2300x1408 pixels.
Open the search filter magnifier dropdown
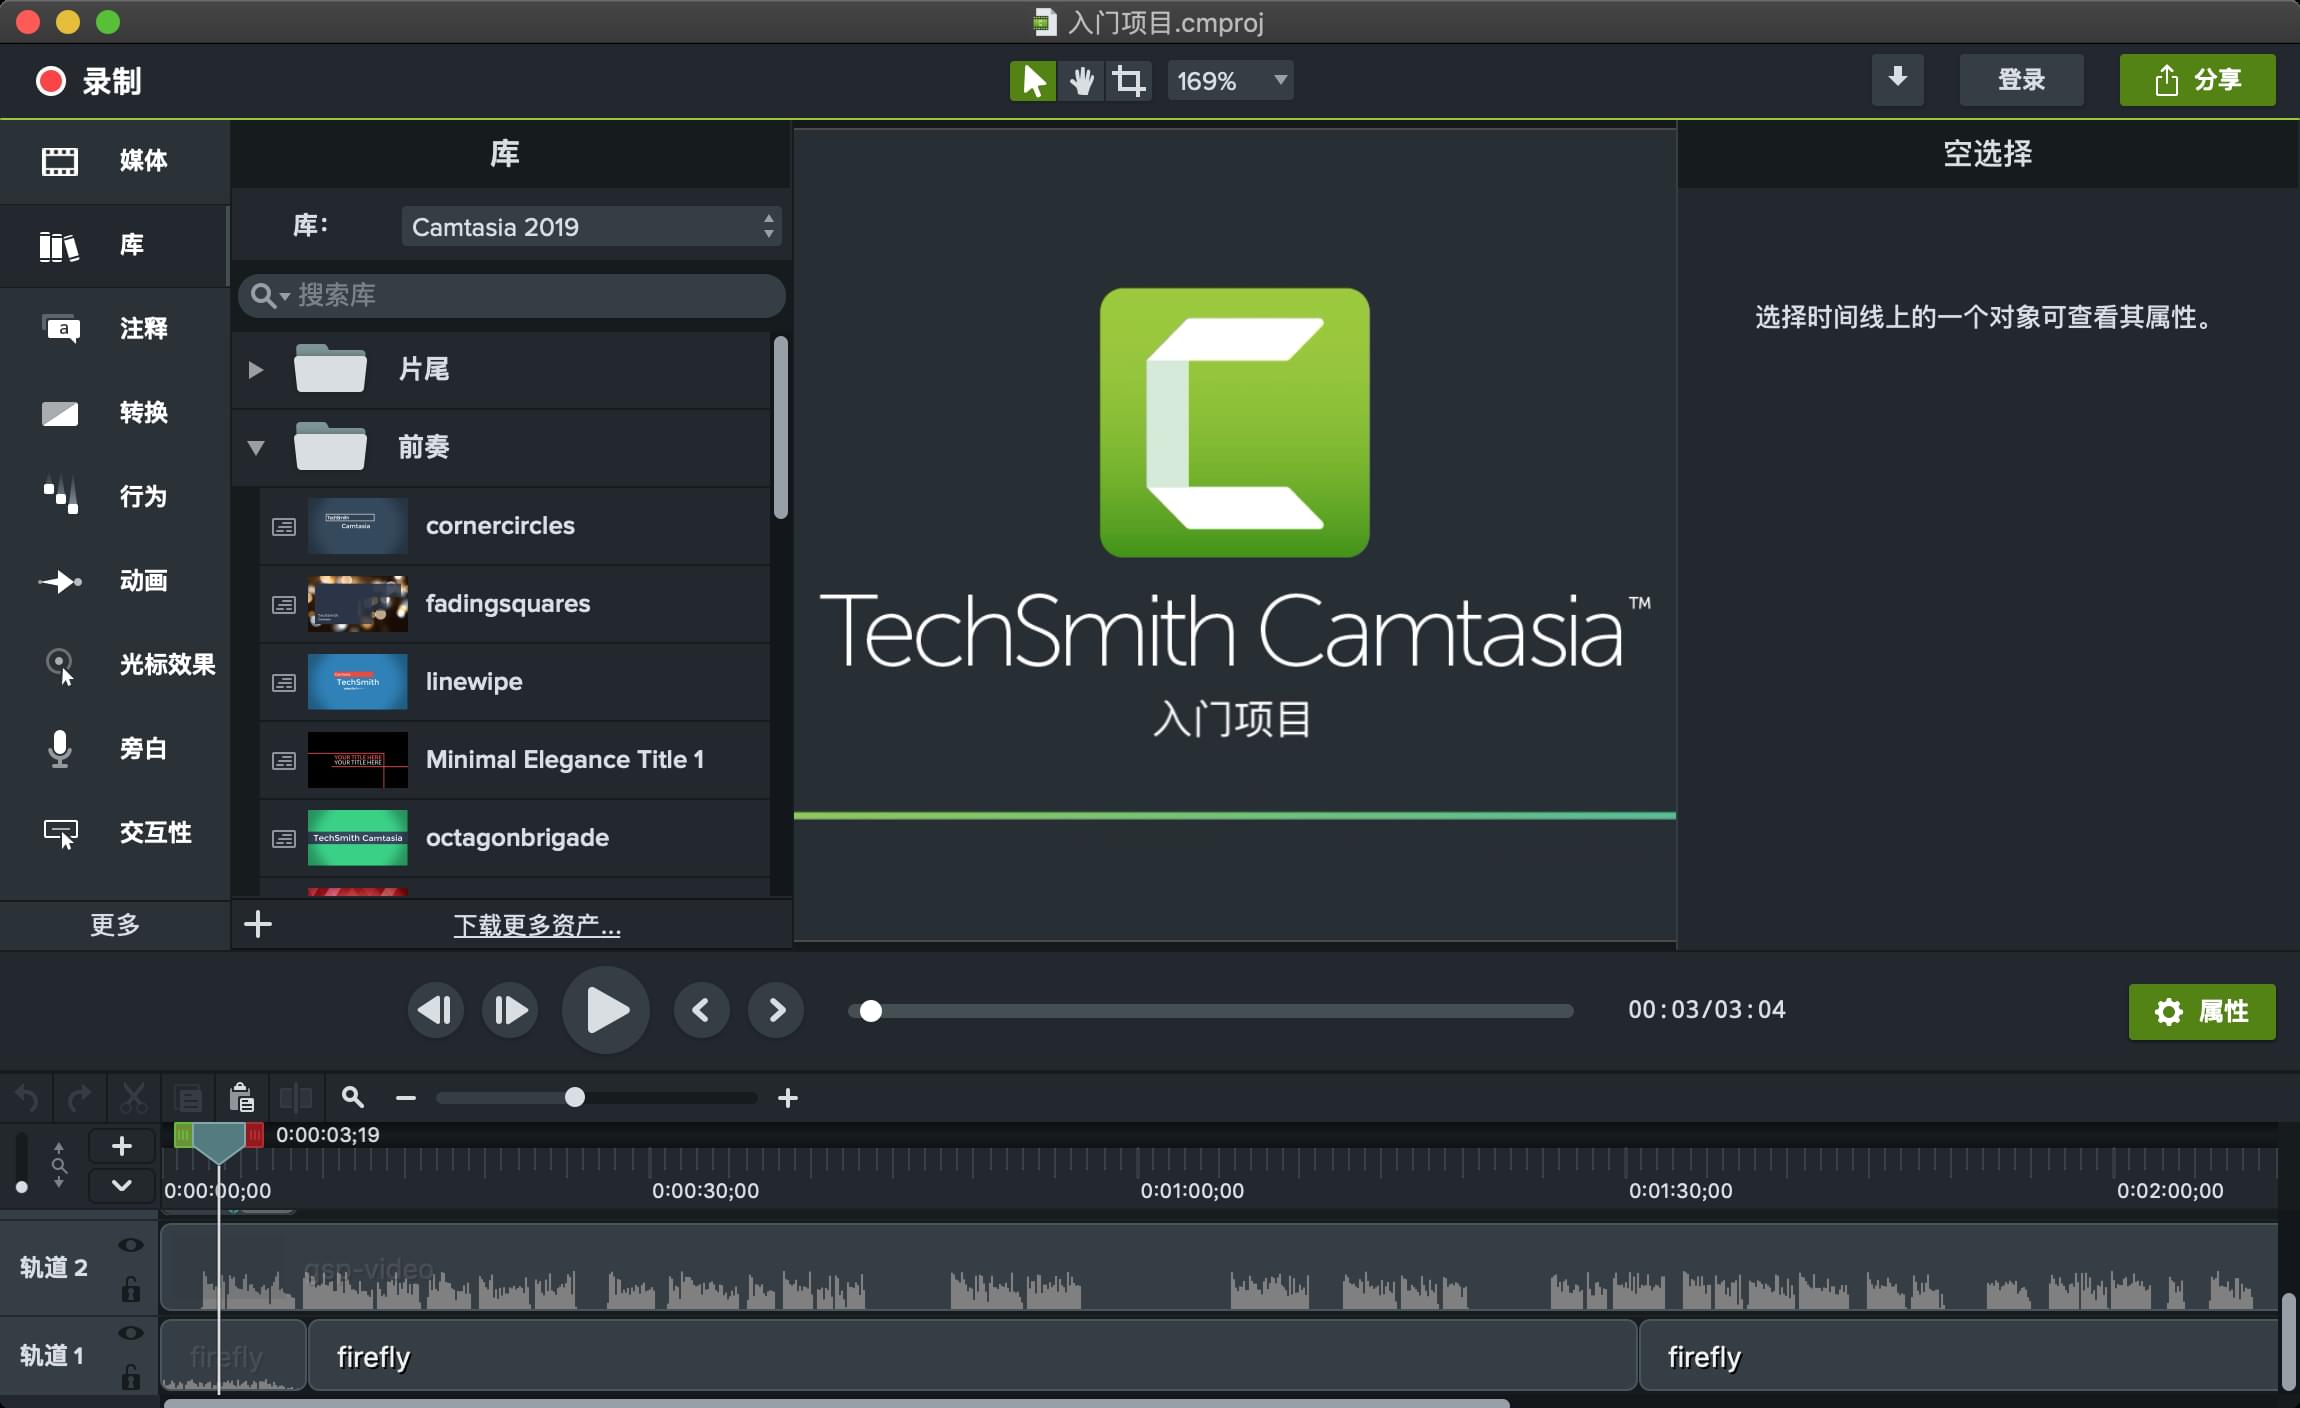pos(270,296)
